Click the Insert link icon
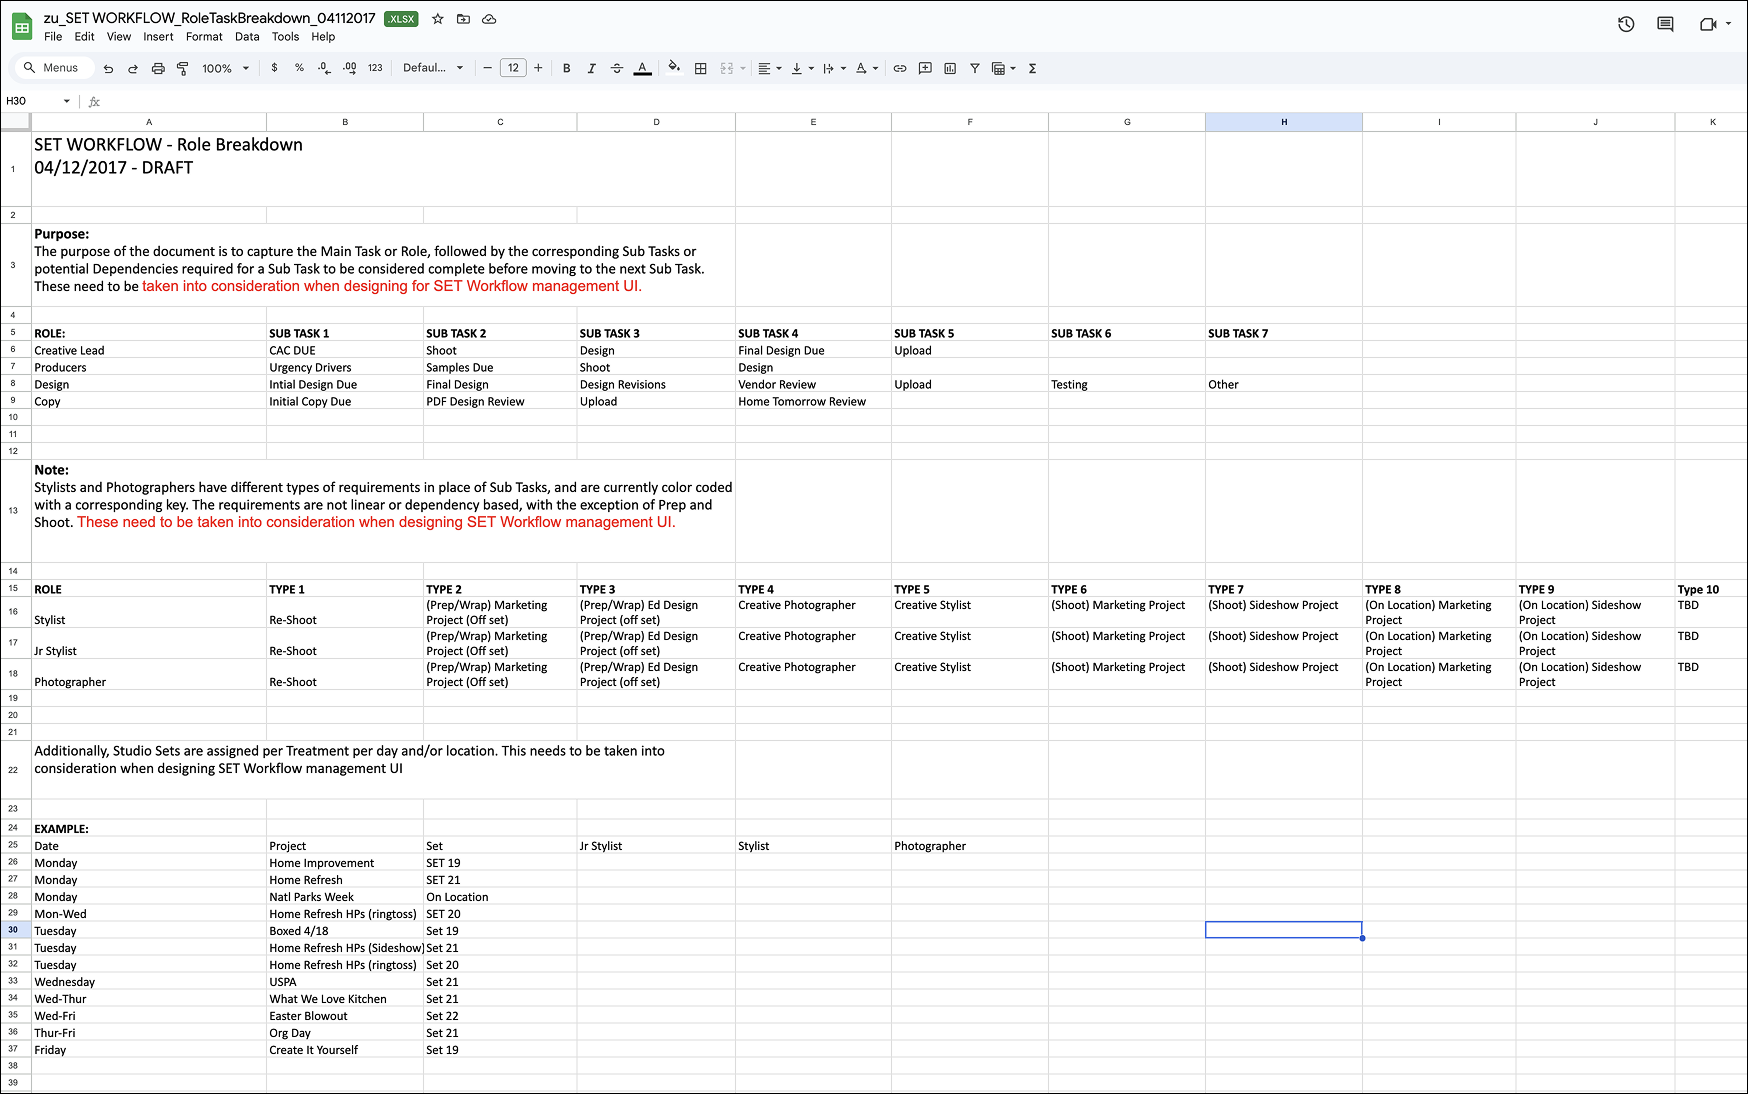1748x1094 pixels. (900, 68)
